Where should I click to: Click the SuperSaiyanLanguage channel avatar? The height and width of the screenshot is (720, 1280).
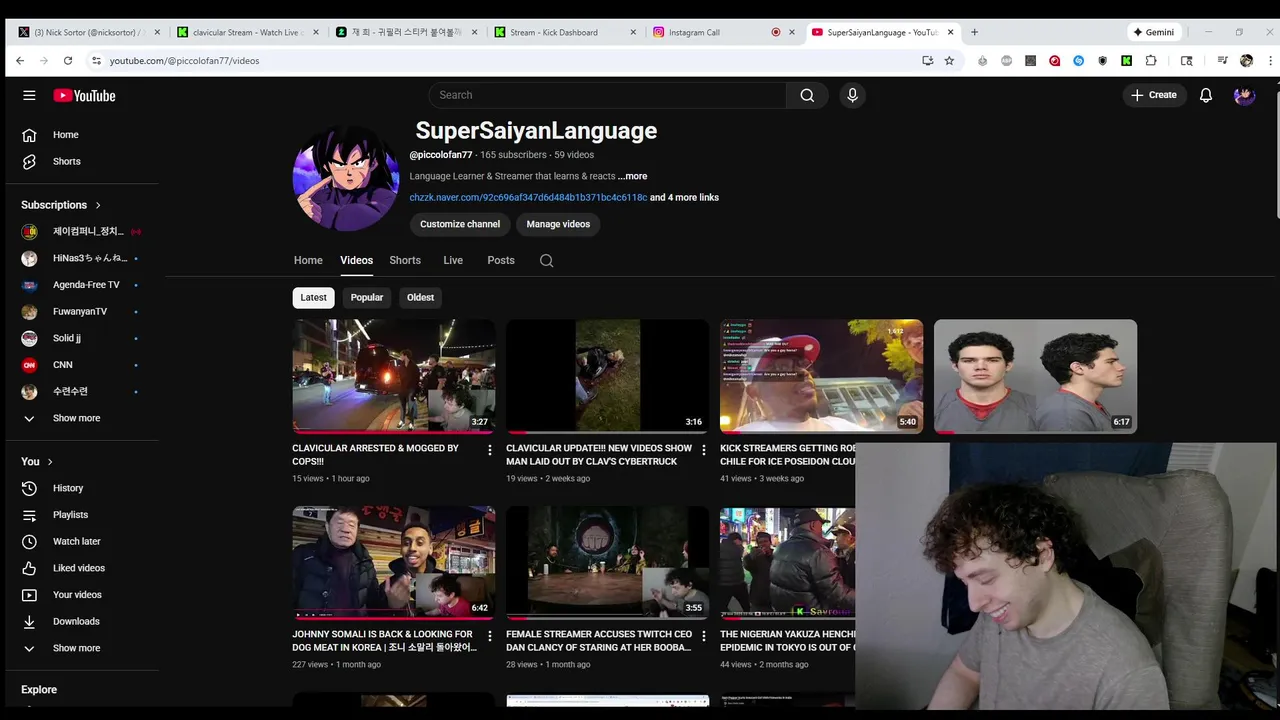tap(346, 178)
